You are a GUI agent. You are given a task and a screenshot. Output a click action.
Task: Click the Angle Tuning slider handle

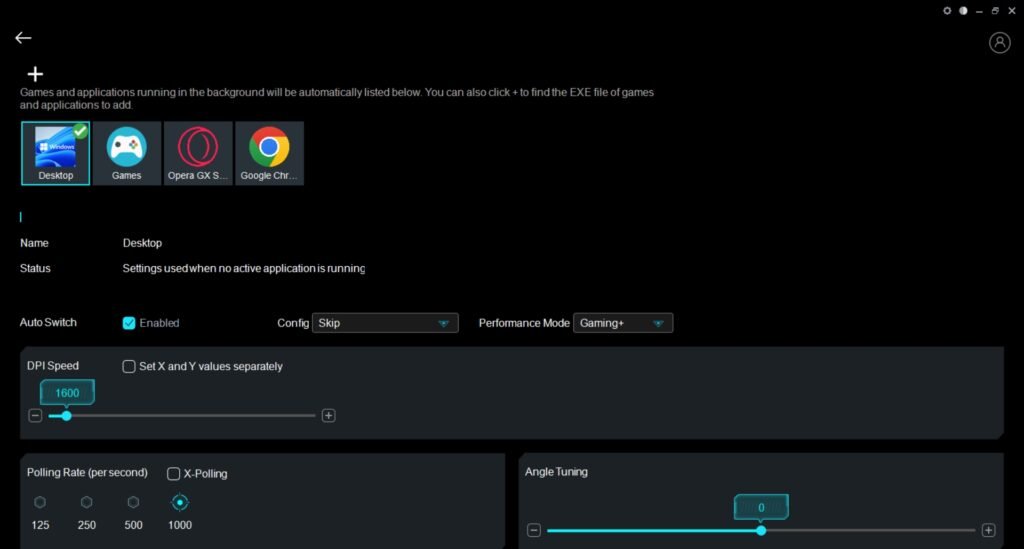(x=761, y=530)
